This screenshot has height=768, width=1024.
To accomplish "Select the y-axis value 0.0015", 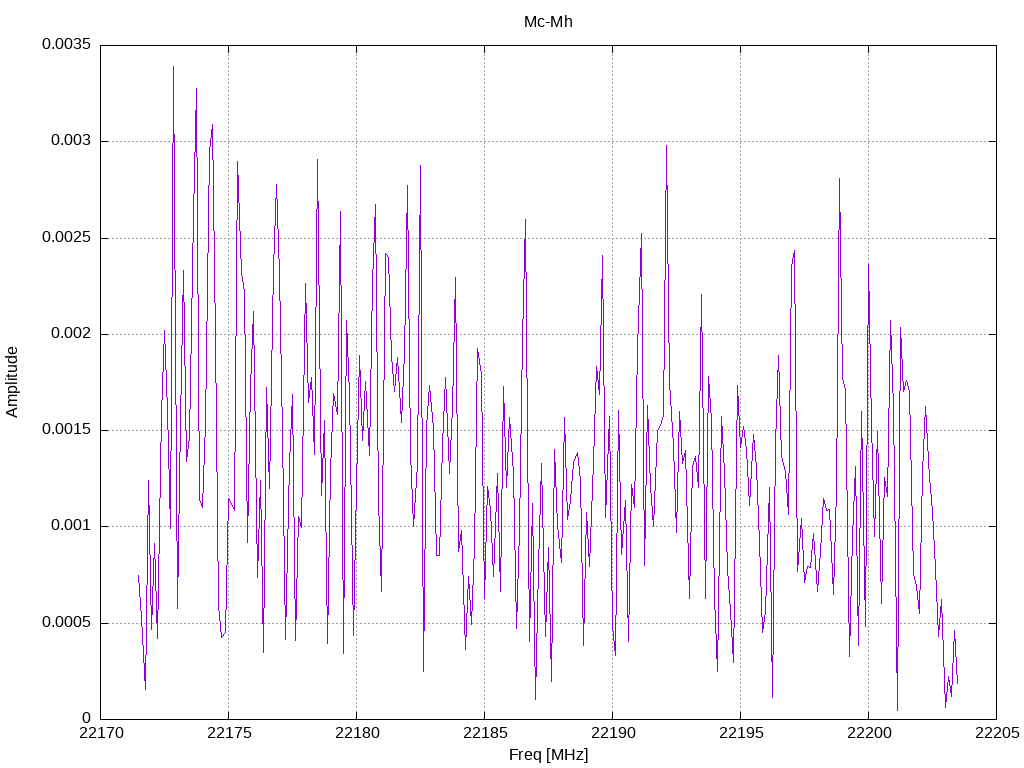I will coord(67,430).
